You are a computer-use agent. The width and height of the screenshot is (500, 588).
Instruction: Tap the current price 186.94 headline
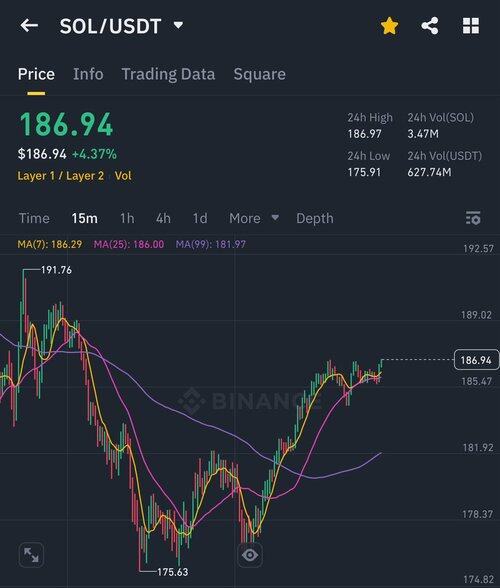tap(66, 124)
